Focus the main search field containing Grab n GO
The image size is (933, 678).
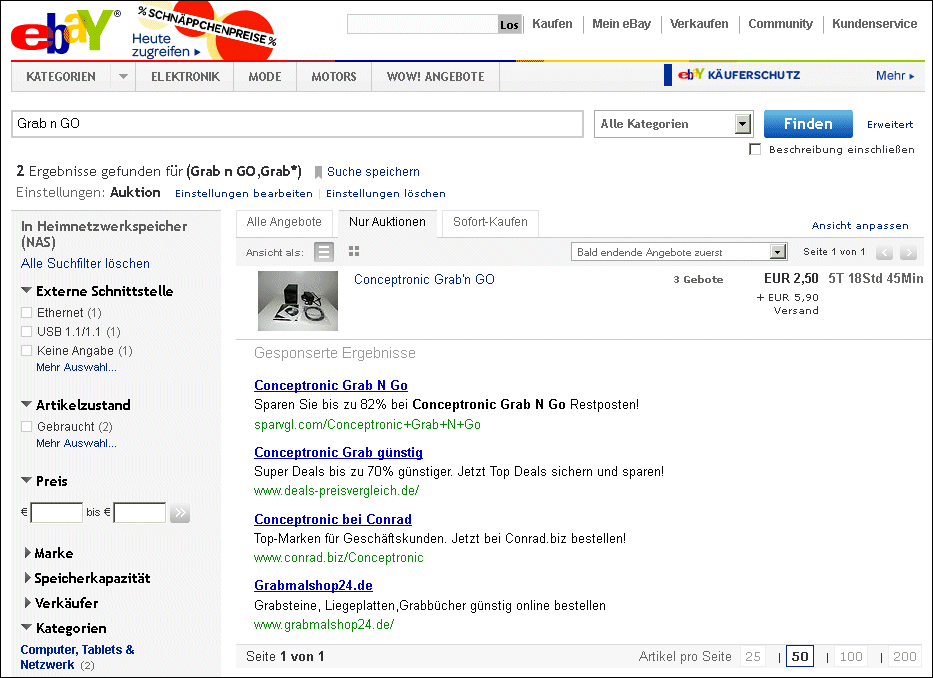297,124
